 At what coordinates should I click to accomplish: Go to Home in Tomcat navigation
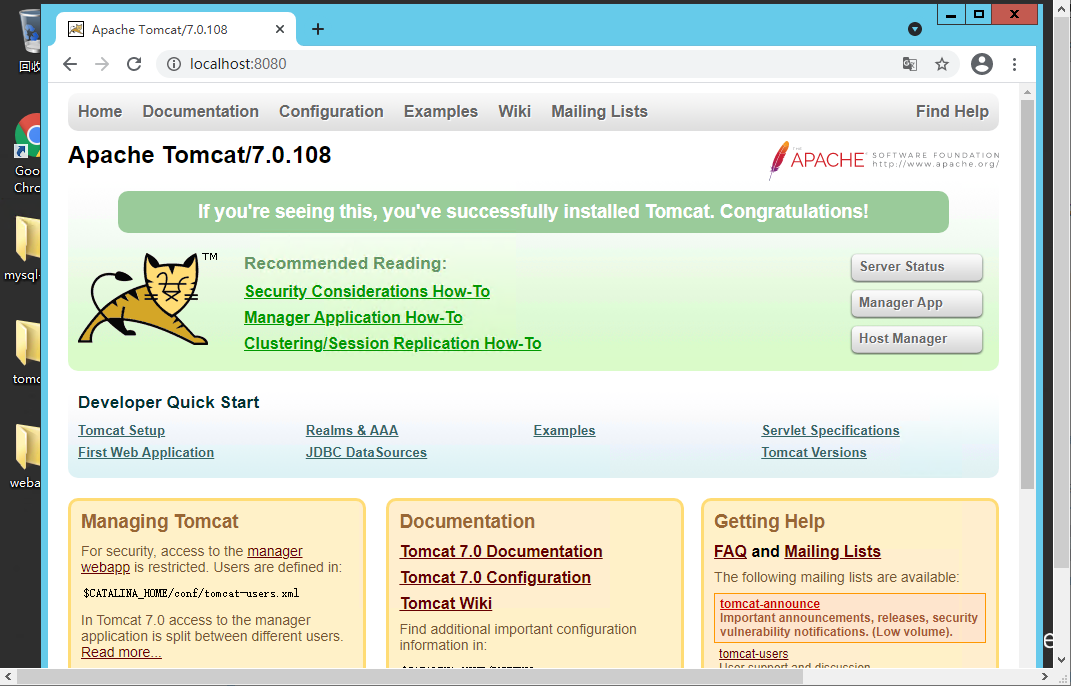click(100, 111)
